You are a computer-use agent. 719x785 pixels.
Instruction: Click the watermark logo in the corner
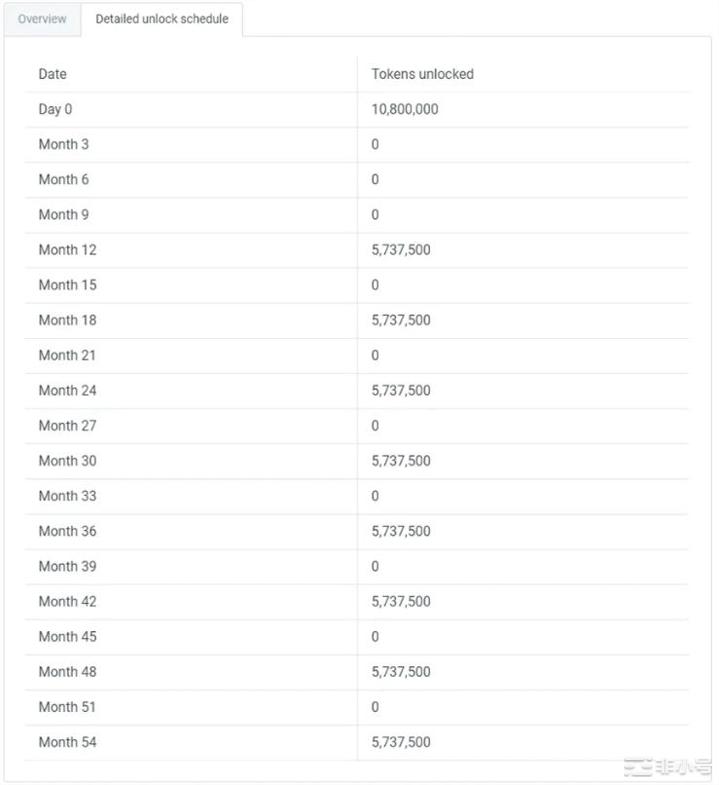point(664,767)
